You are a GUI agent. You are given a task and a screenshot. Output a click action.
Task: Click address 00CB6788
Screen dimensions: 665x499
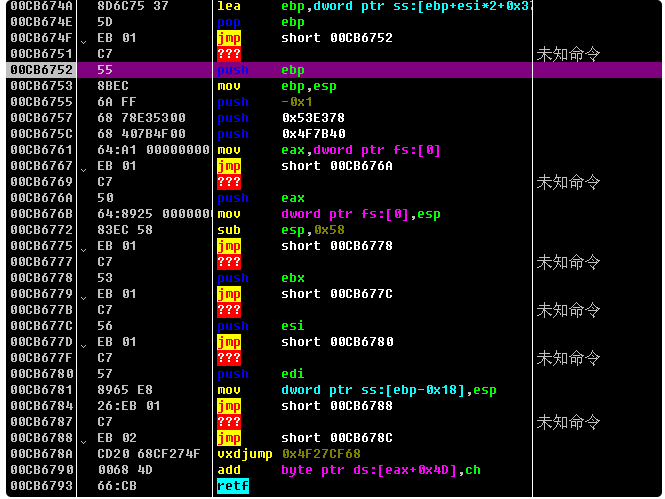(42, 438)
